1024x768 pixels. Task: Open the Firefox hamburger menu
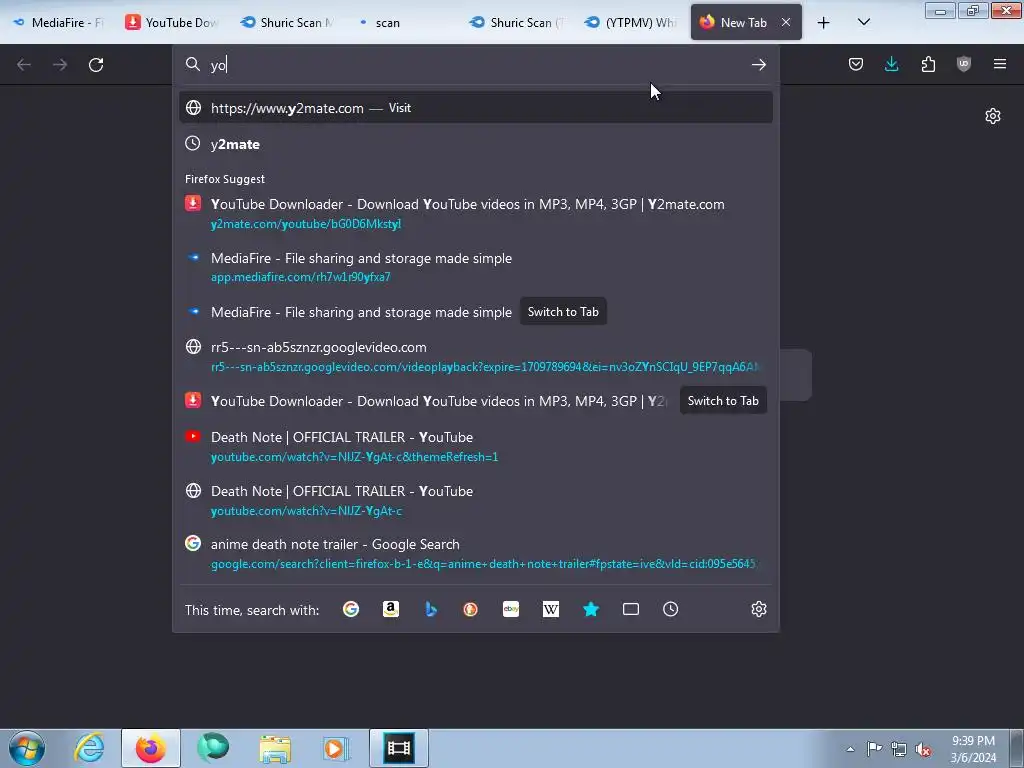tap(999, 64)
